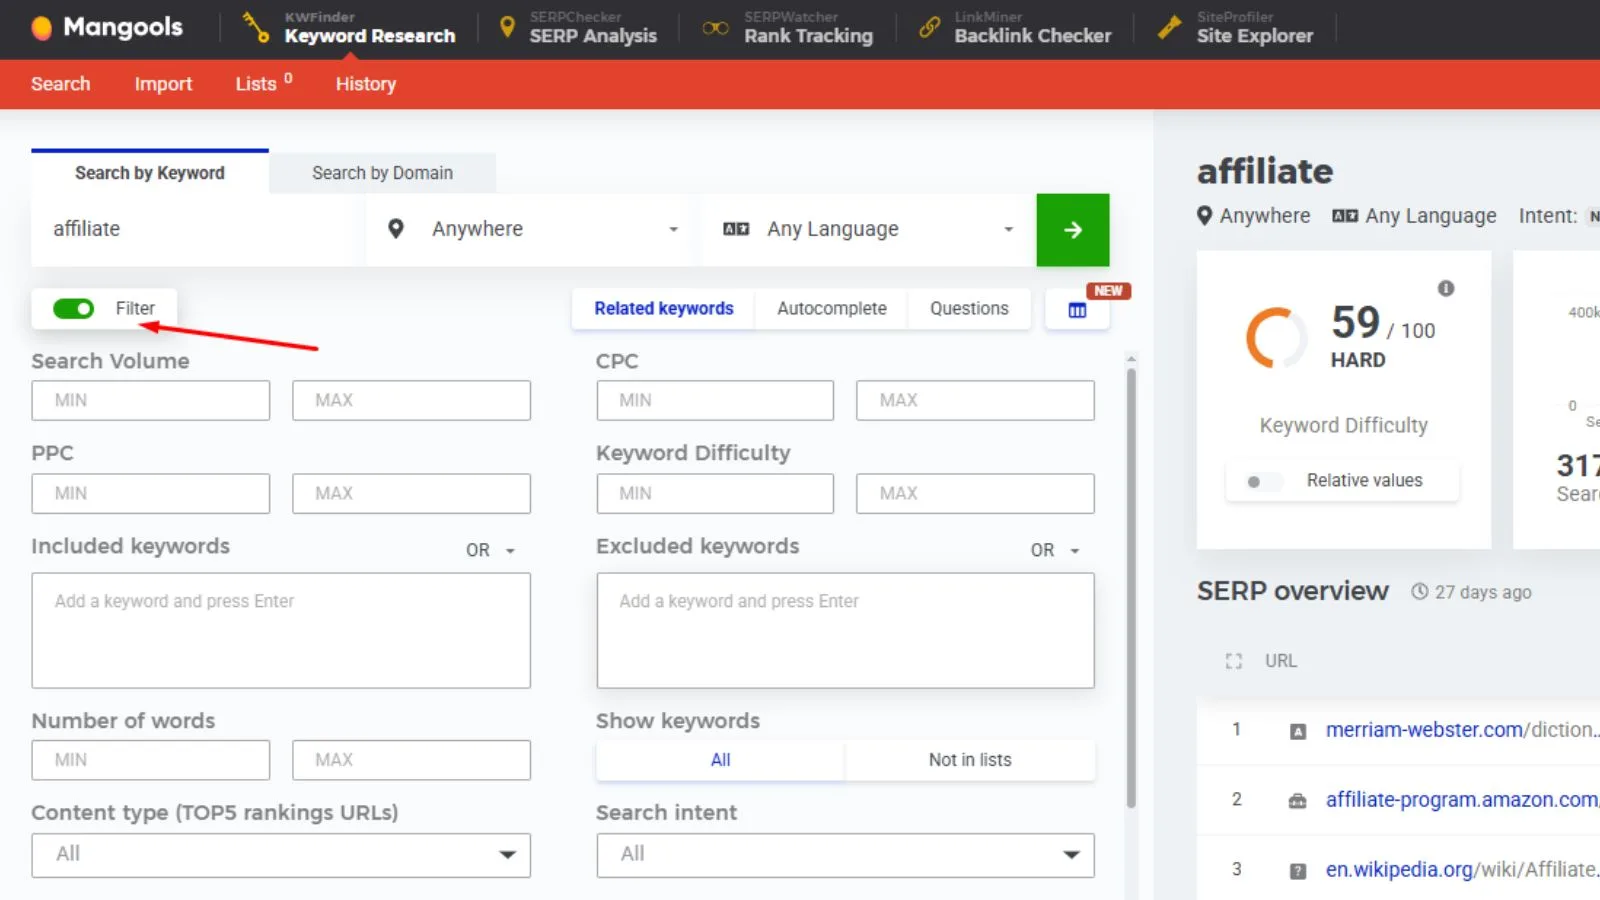Click the type icon beside wikipedia result
The width and height of the screenshot is (1600, 900).
(x=1298, y=871)
